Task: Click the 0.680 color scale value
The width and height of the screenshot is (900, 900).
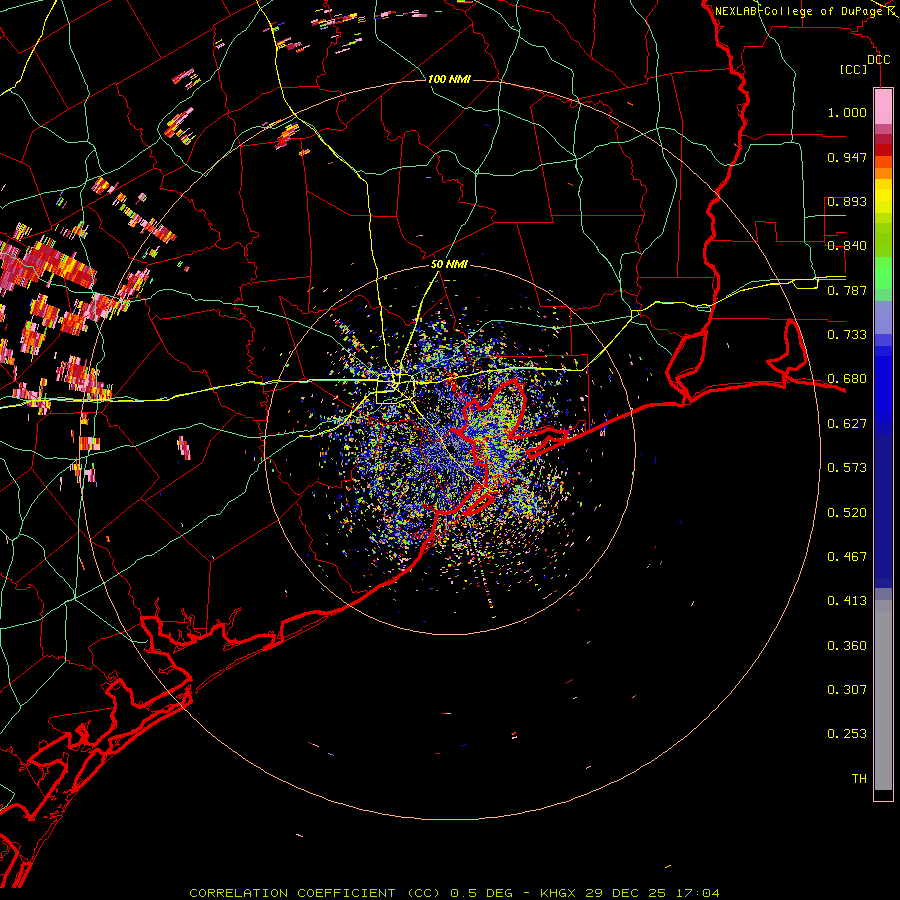Action: pyautogui.click(x=847, y=379)
